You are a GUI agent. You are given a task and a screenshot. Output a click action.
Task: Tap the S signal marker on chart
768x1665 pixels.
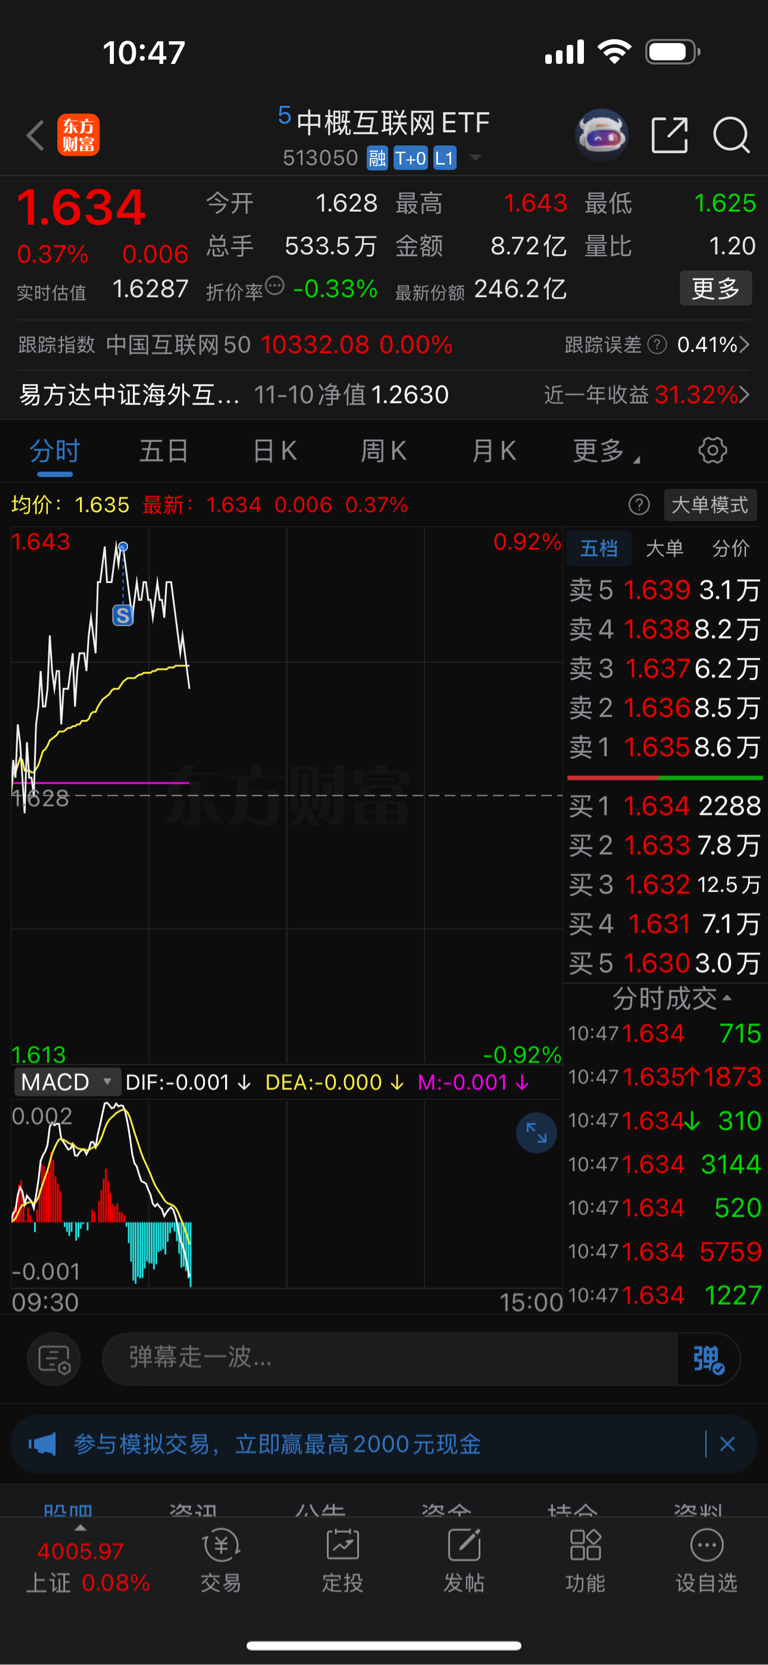(x=123, y=615)
